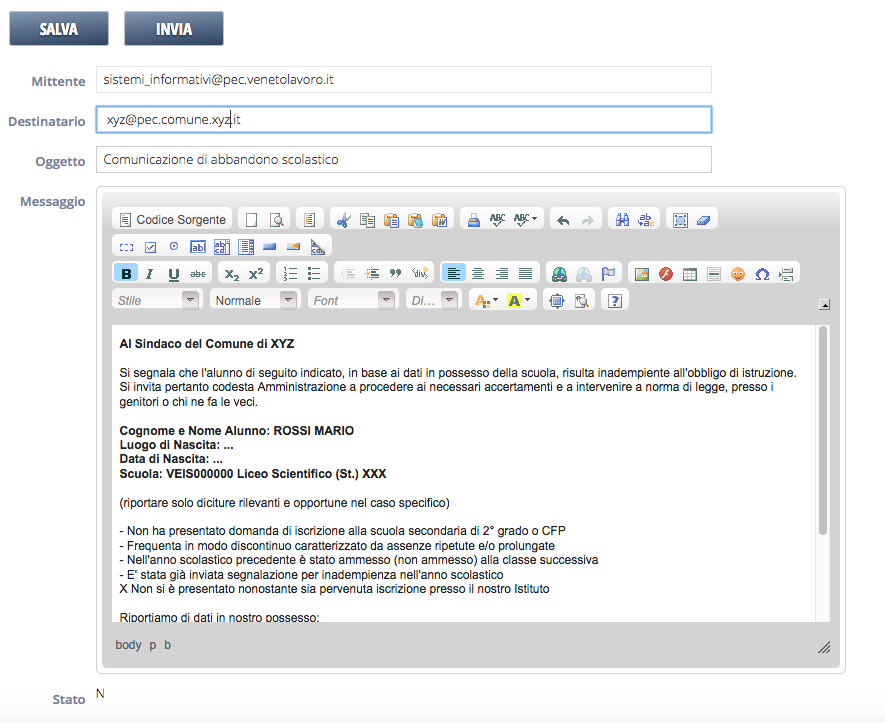The image size is (885, 723).
Task: Toggle underline text formatting
Action: [x=174, y=273]
